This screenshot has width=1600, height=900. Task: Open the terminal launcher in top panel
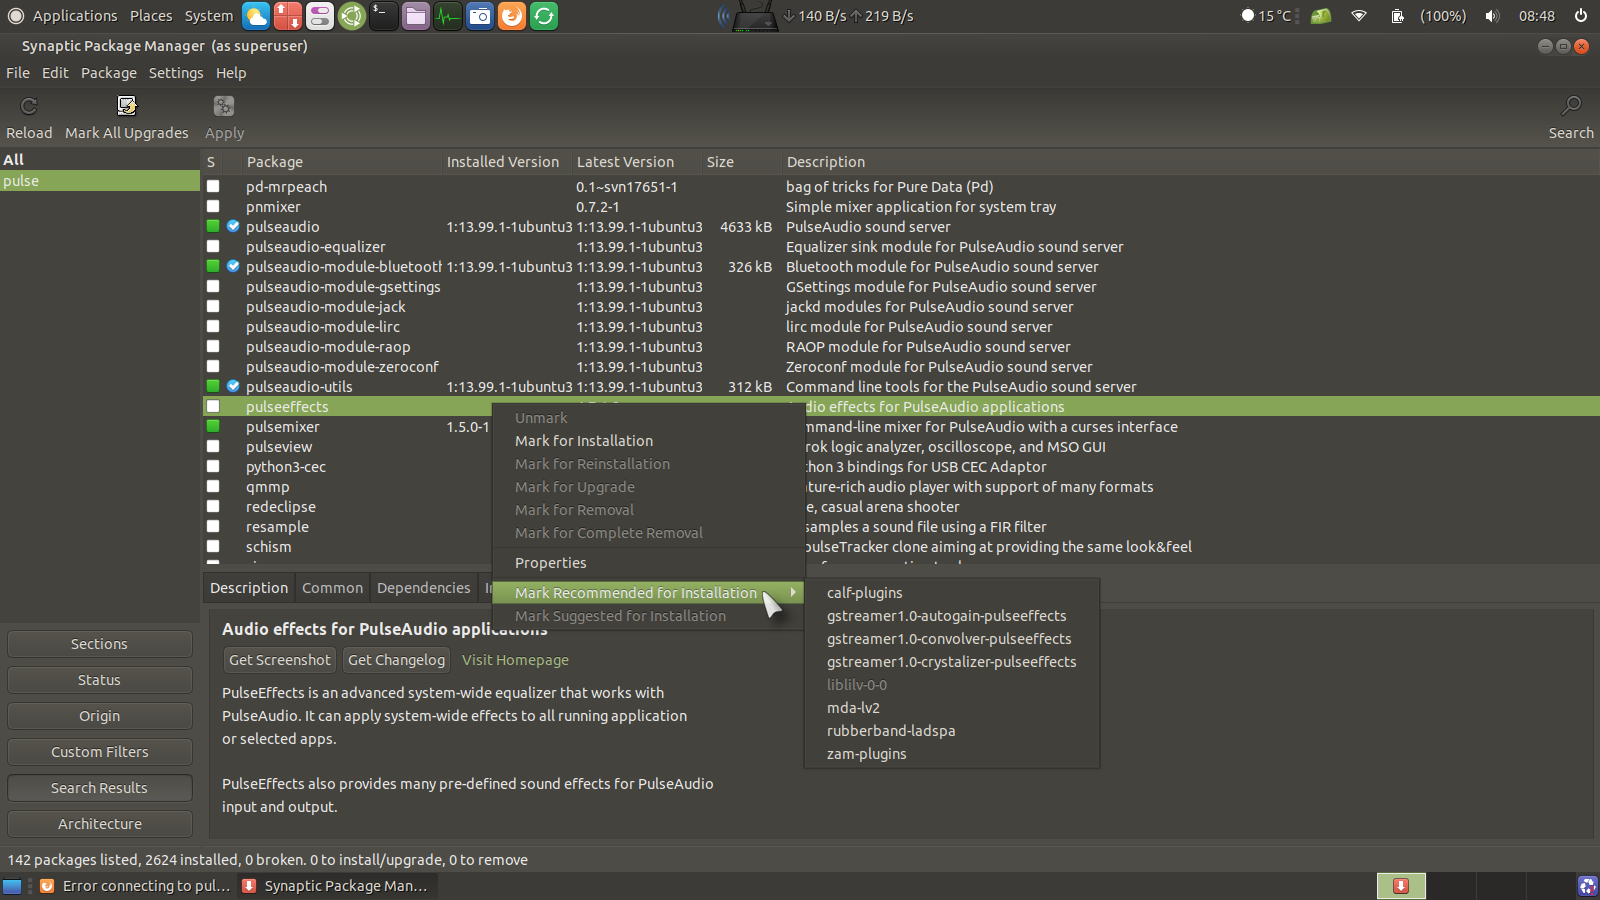tap(384, 16)
